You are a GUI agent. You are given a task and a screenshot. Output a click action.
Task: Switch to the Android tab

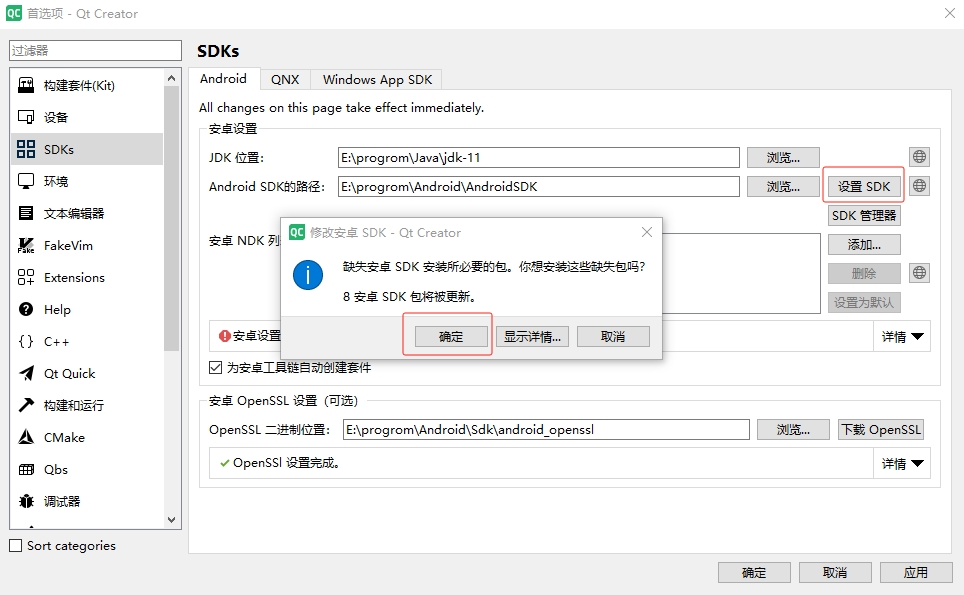click(223, 79)
